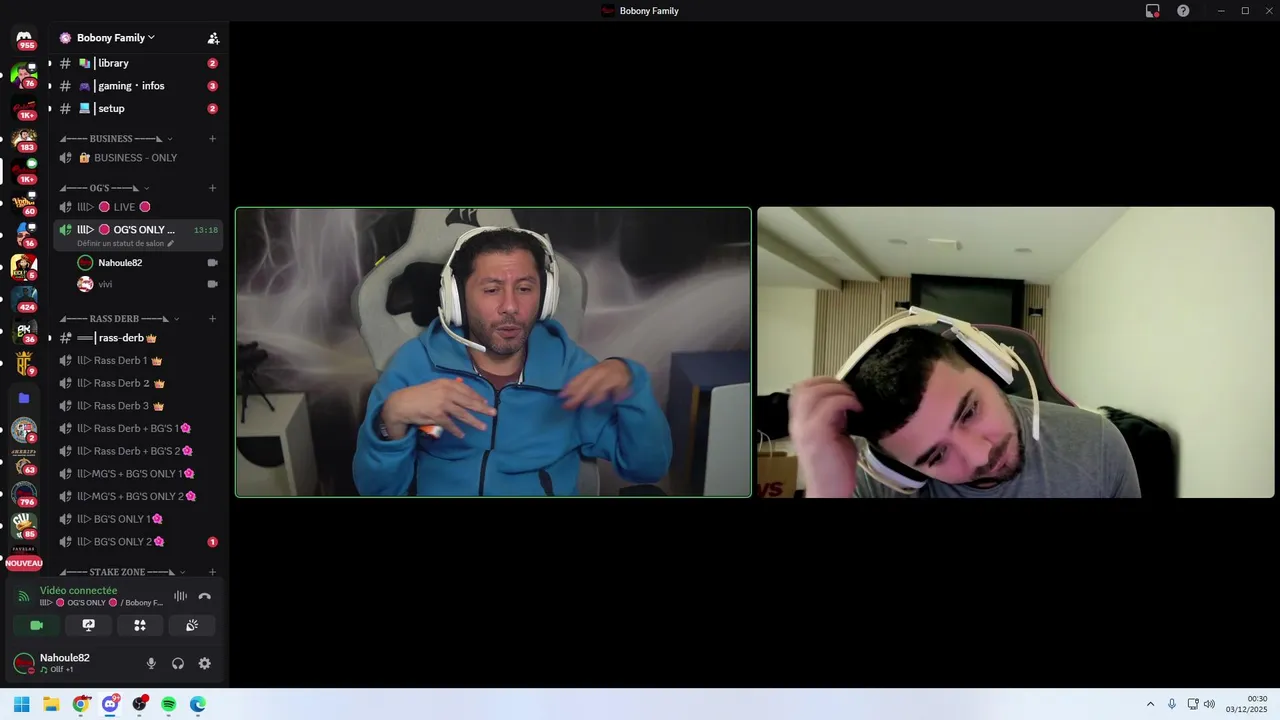Open the server icon with 63 badge

24,461
